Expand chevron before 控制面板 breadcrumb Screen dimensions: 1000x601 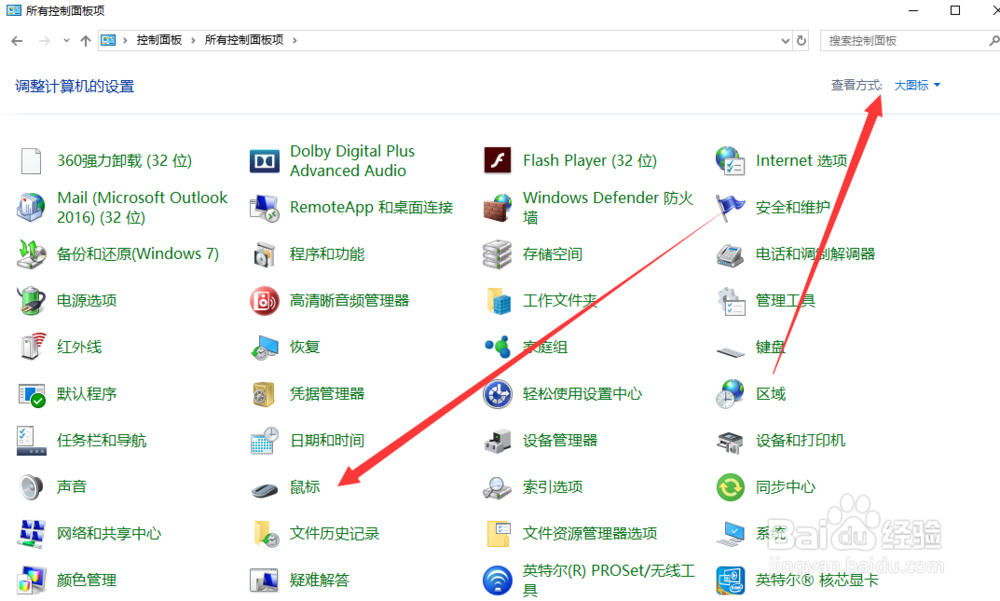[x=125, y=40]
